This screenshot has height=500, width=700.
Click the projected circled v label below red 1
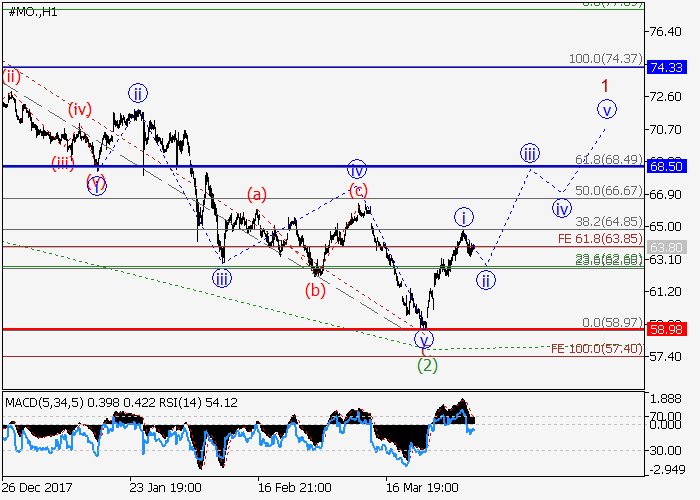(x=606, y=108)
